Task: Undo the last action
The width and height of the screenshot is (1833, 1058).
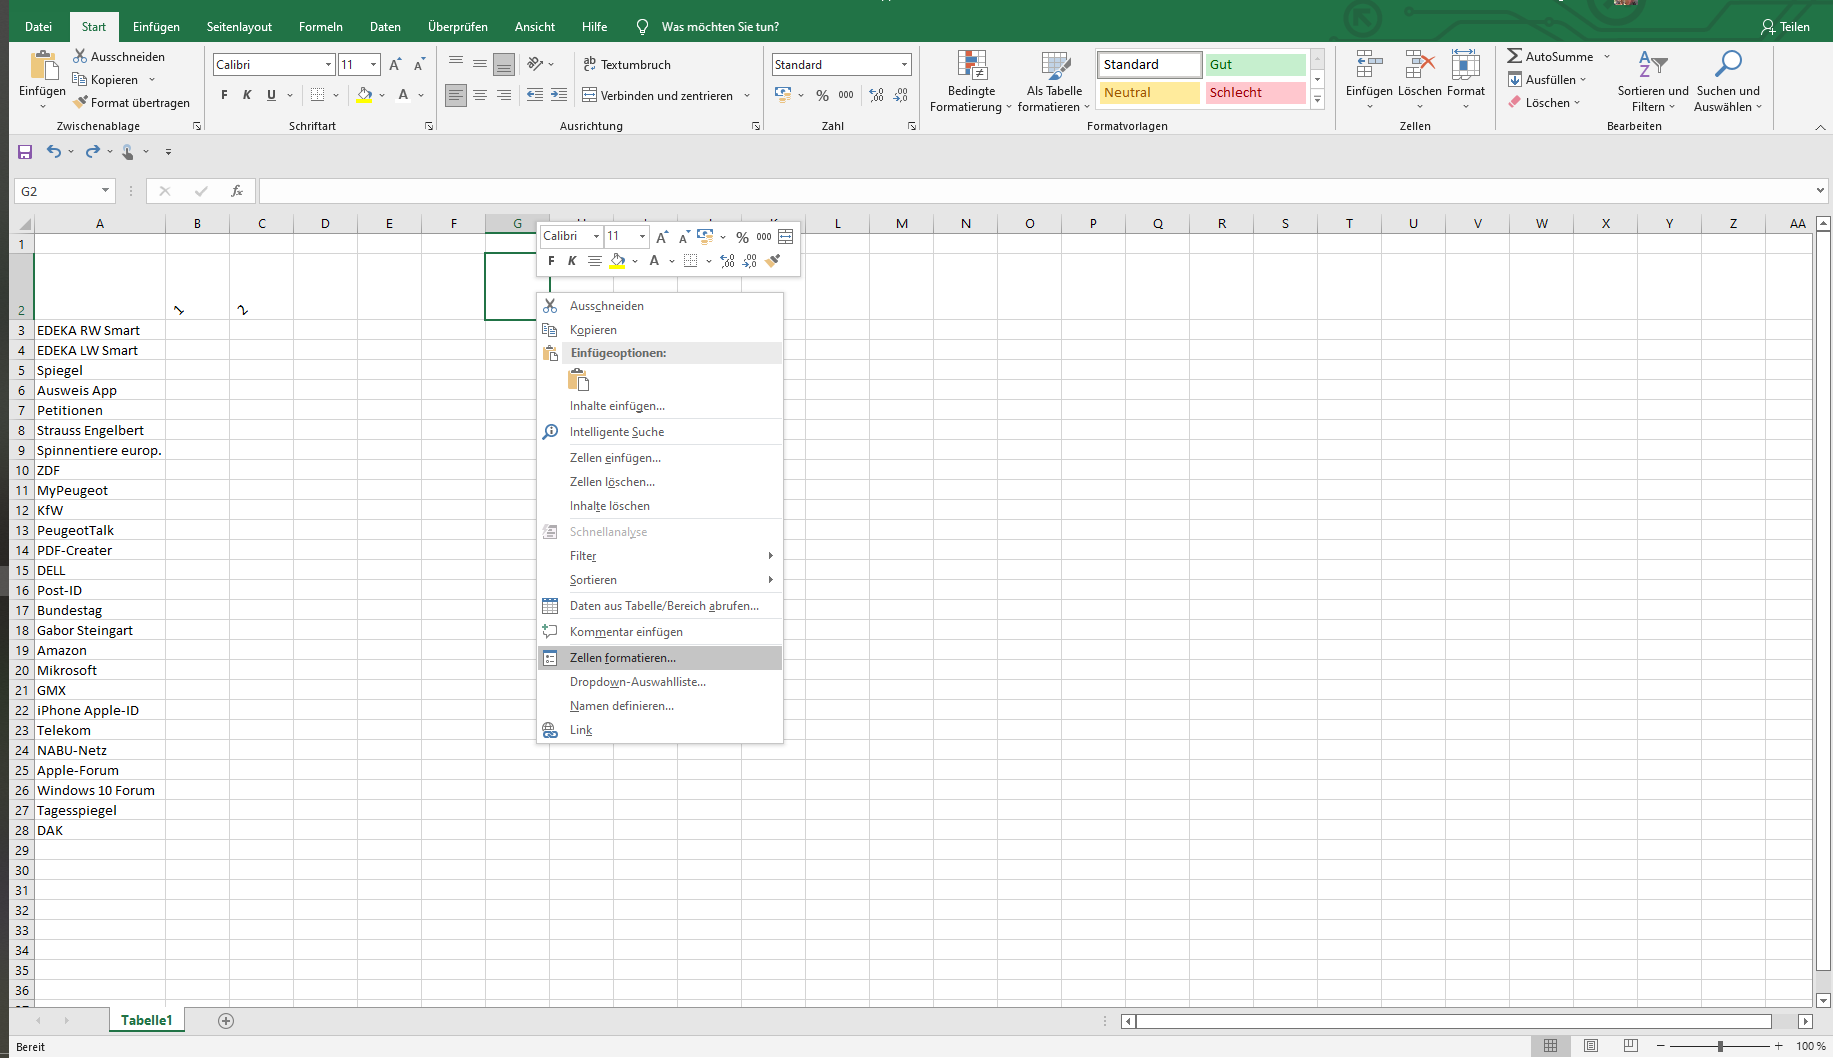Action: [x=54, y=152]
